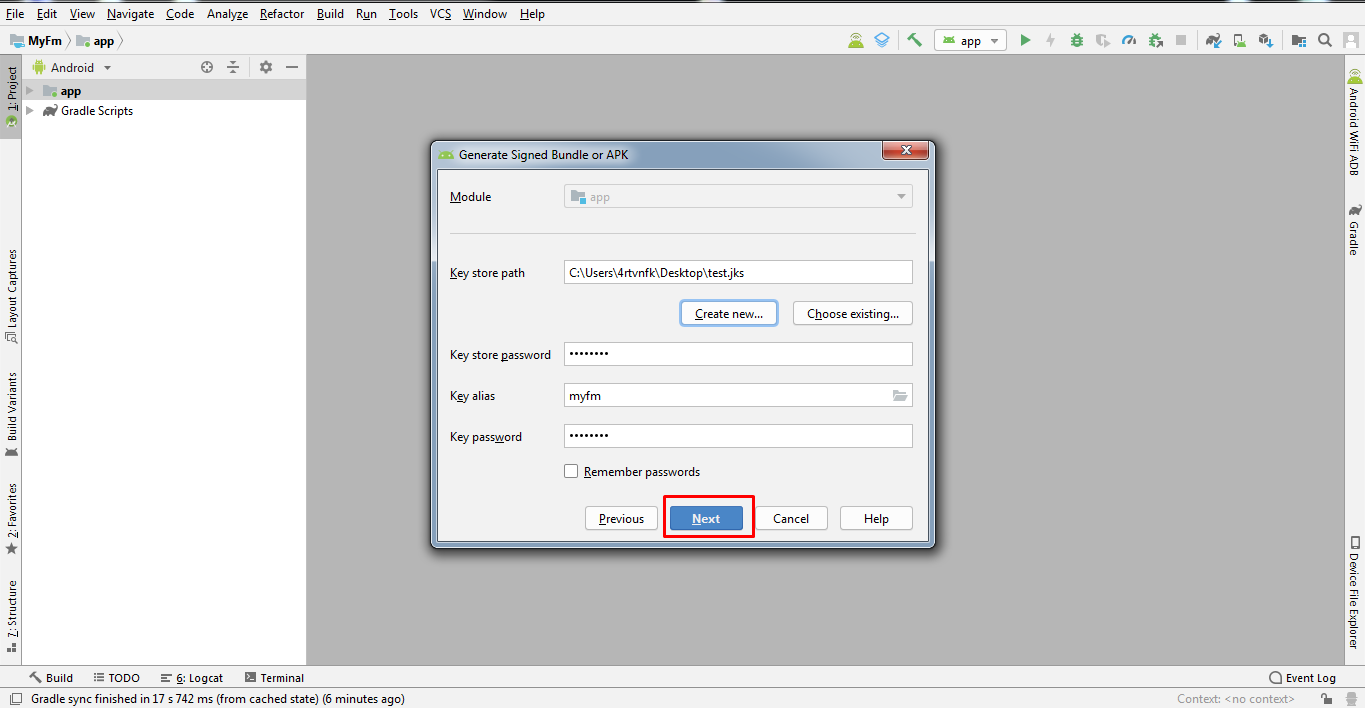
Task: Click the Collapse All icon in Project panel
Action: 233,67
